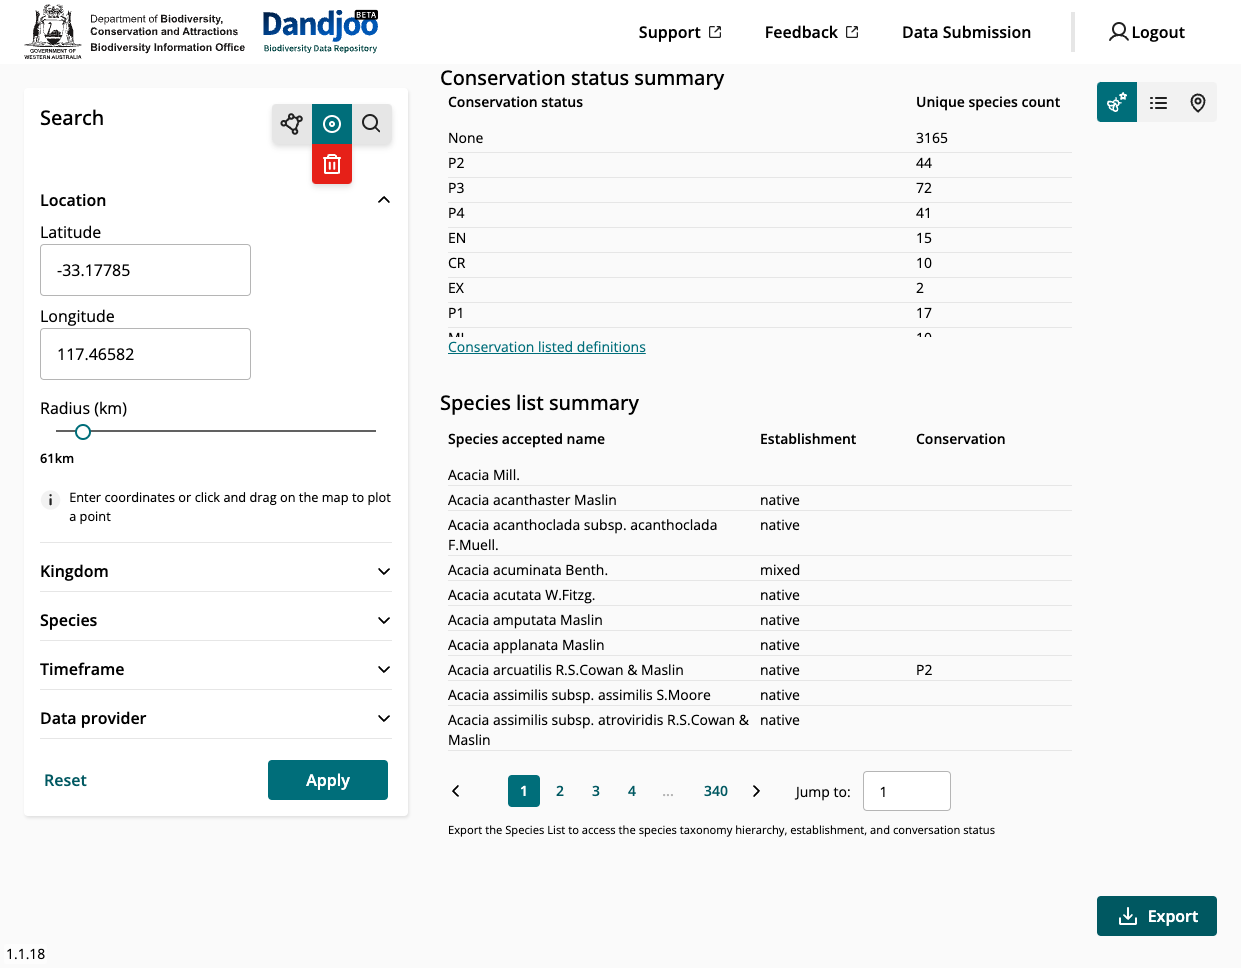The image size is (1241, 968).
Task: Click the P3 conservation status row
Action: click(x=760, y=188)
